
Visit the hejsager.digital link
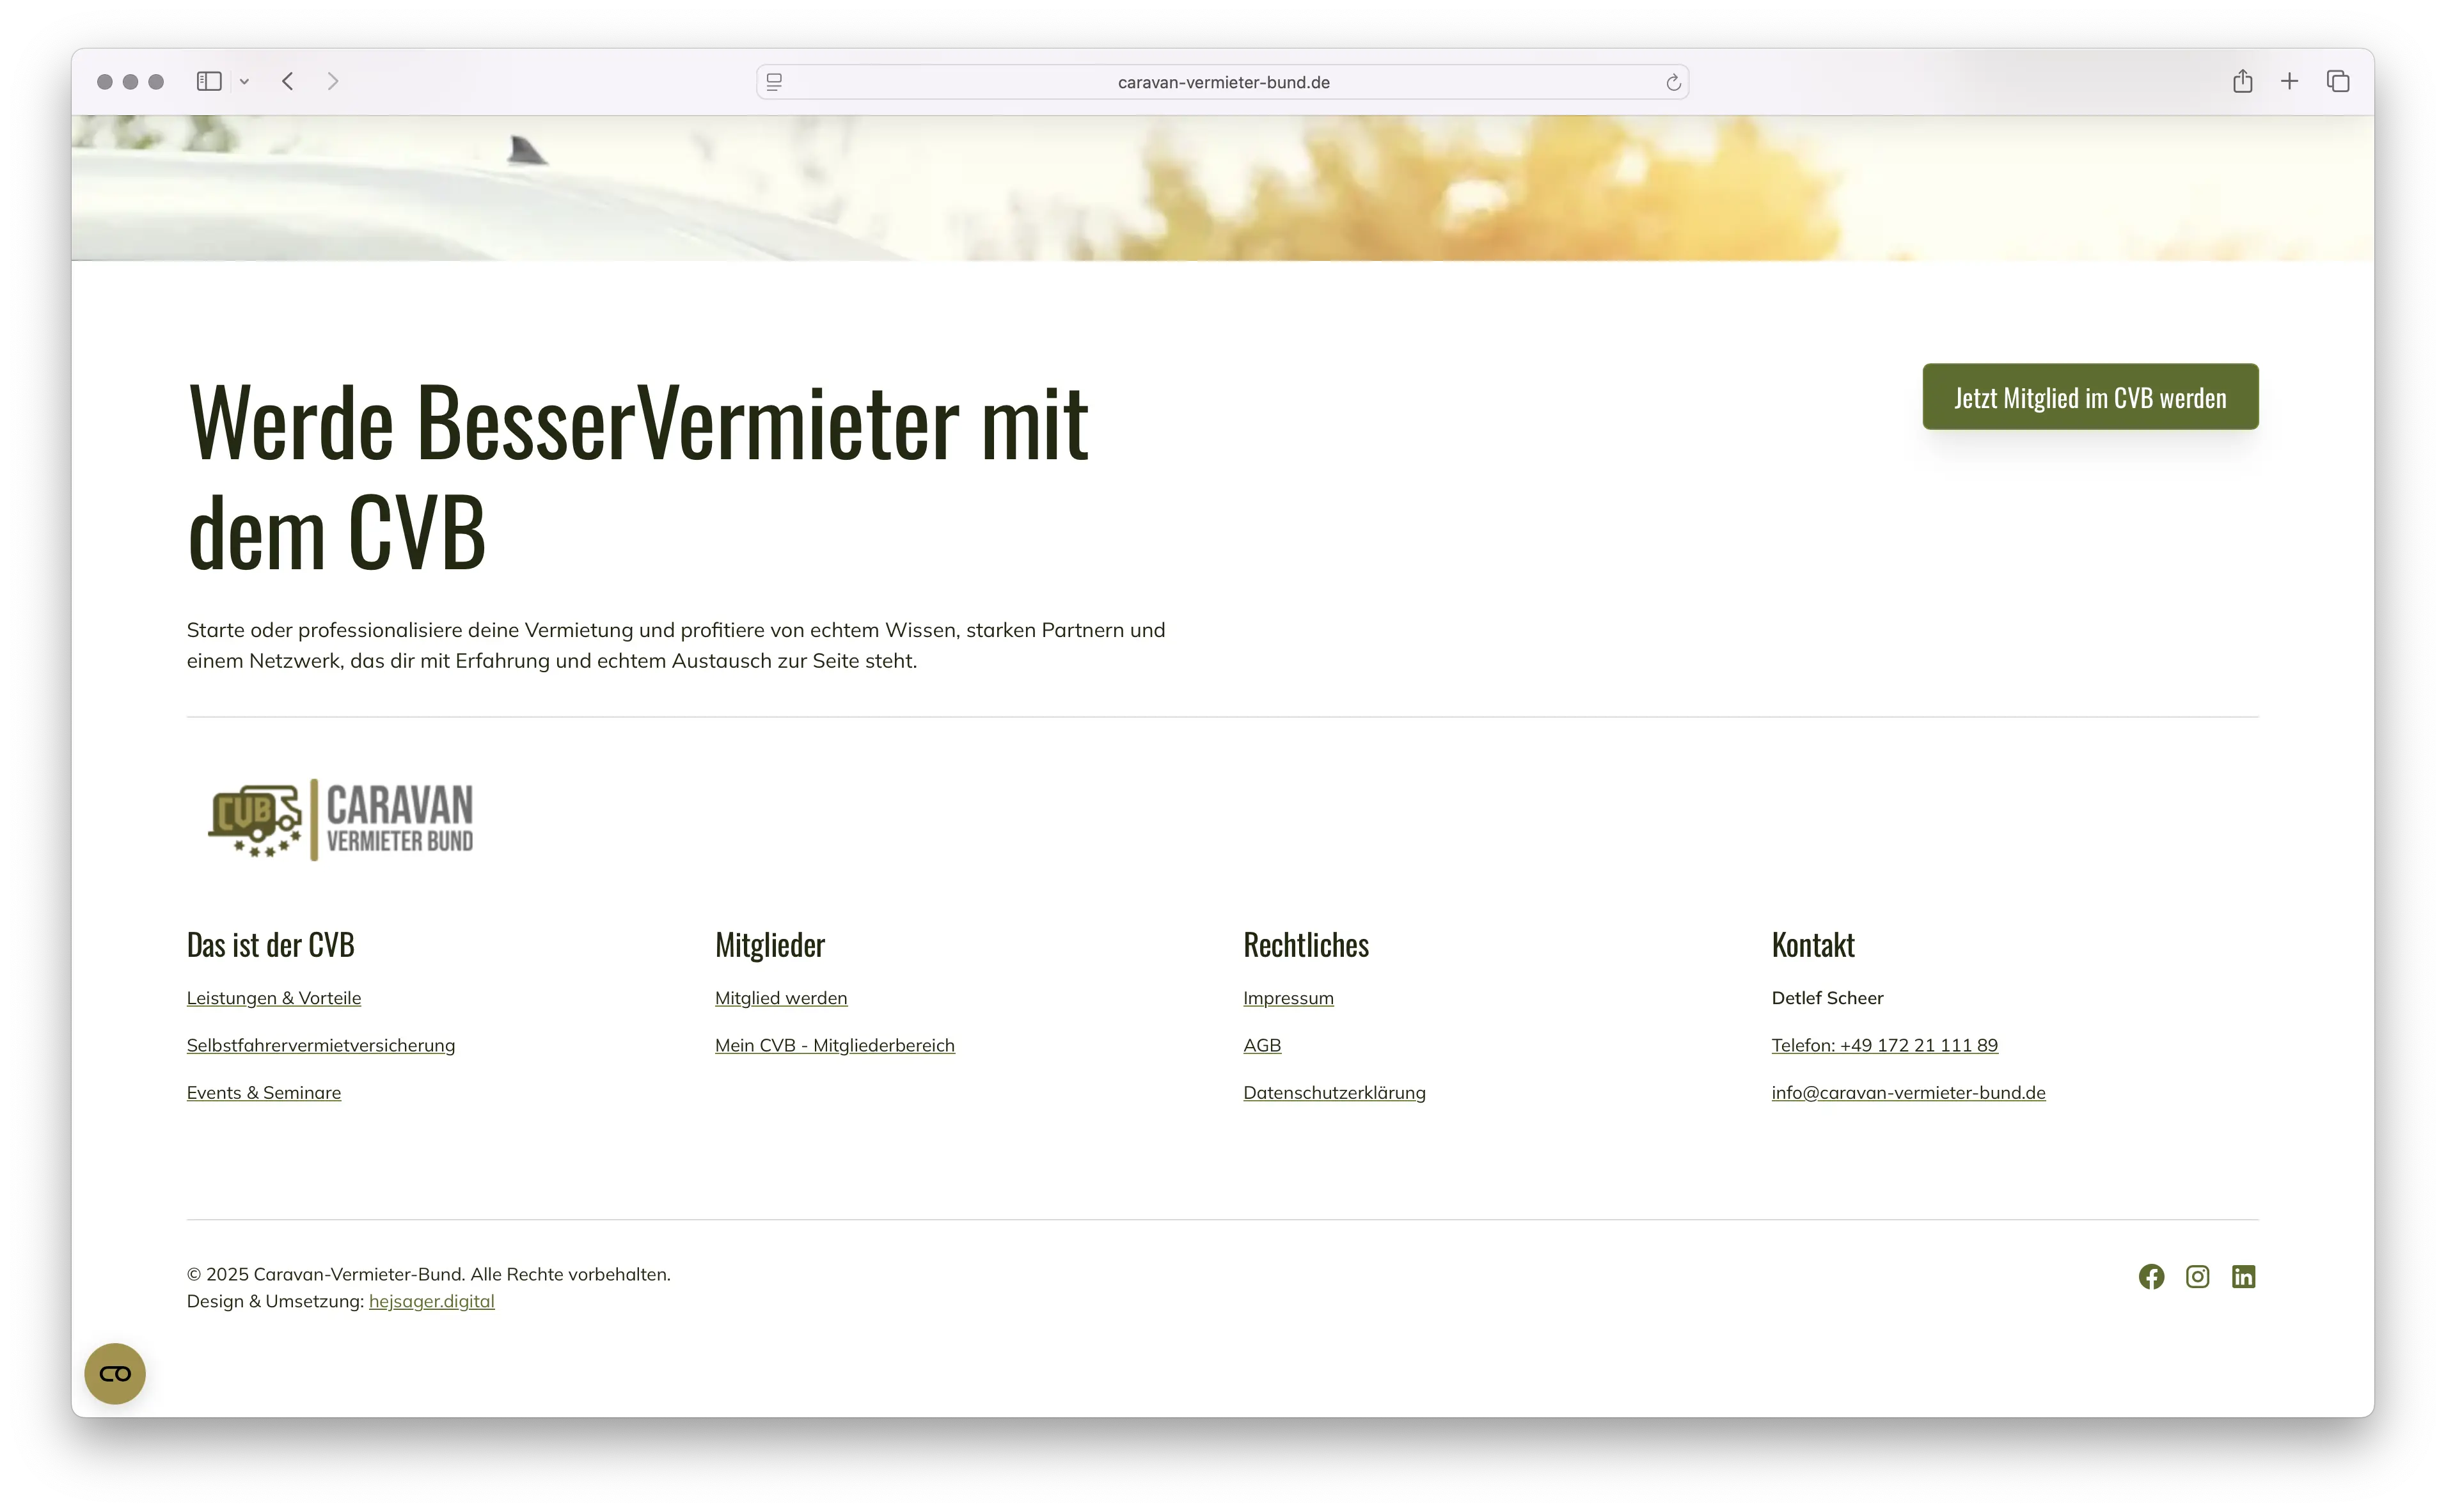(x=431, y=1301)
